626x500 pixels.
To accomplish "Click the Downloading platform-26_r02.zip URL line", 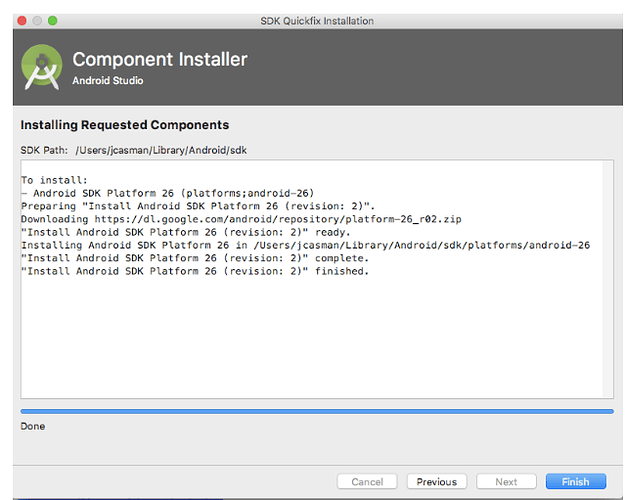I will [x=241, y=219].
